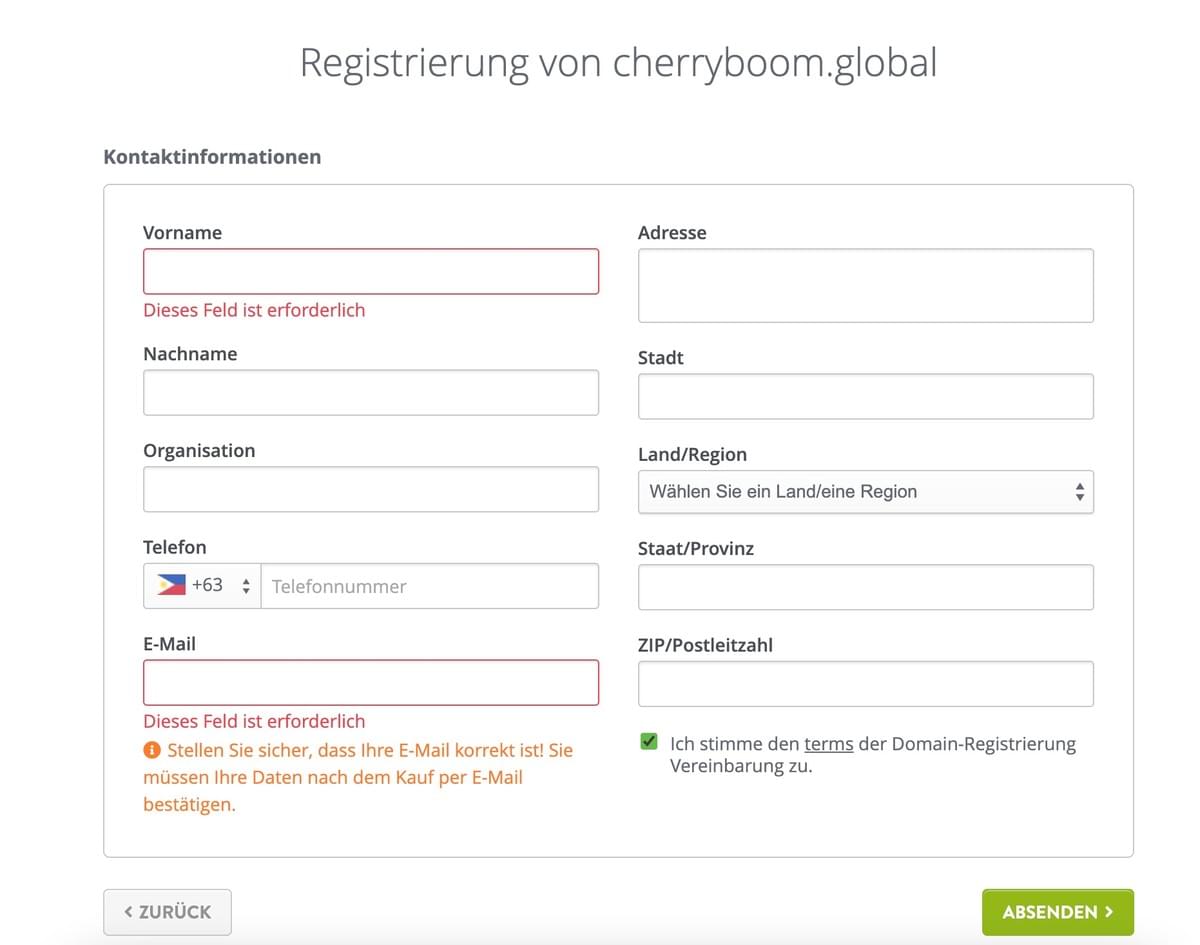Click the left chevron on ZURÜCK
1200x945 pixels.
[x=128, y=912]
